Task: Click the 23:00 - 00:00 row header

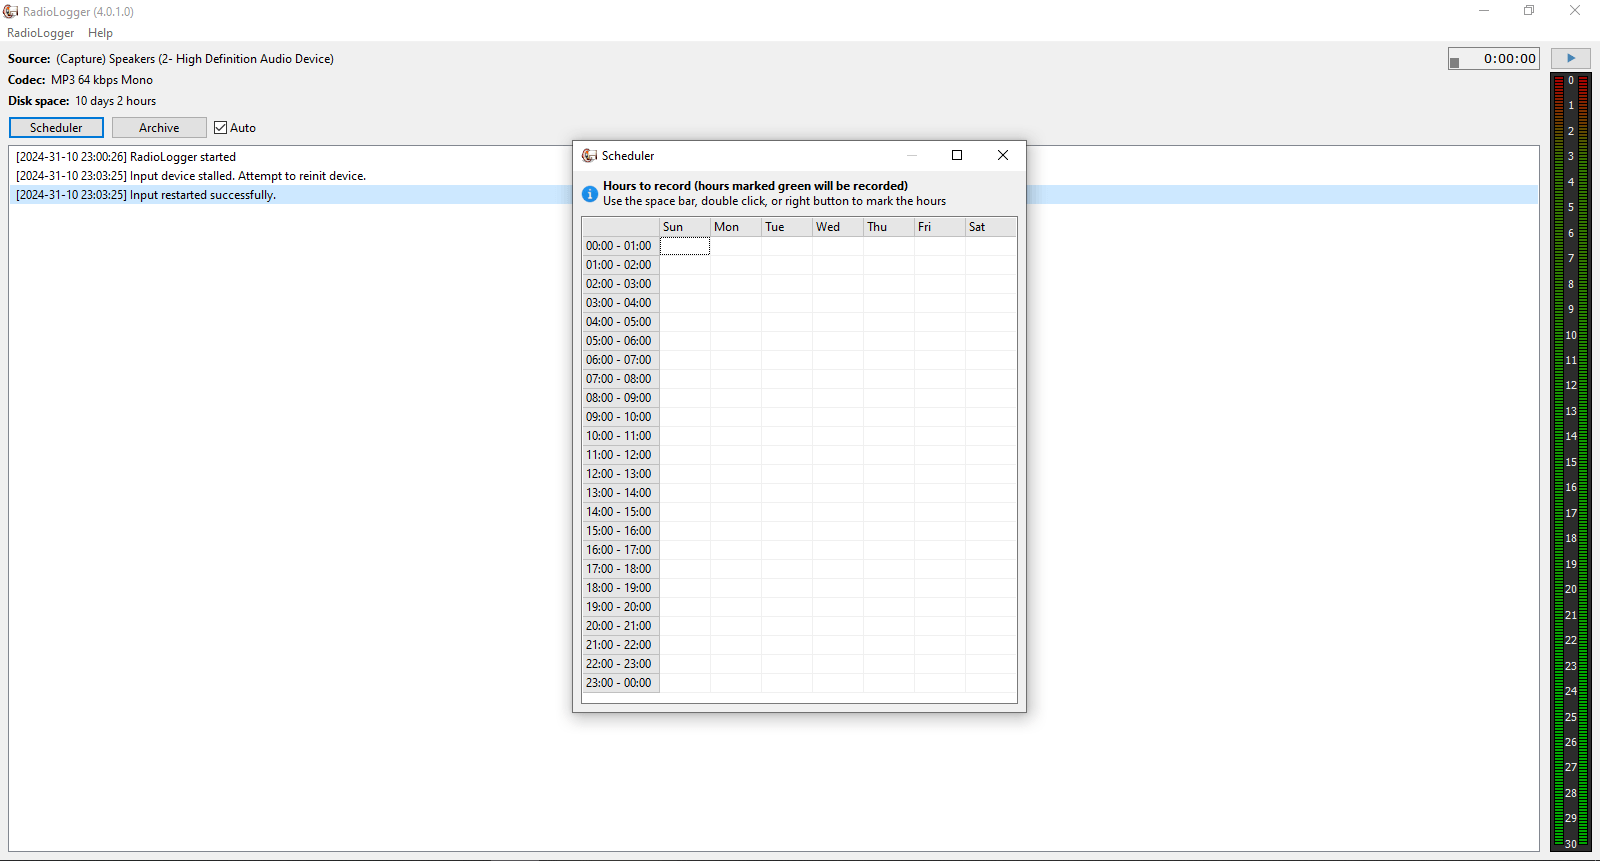Action: pyautogui.click(x=620, y=683)
